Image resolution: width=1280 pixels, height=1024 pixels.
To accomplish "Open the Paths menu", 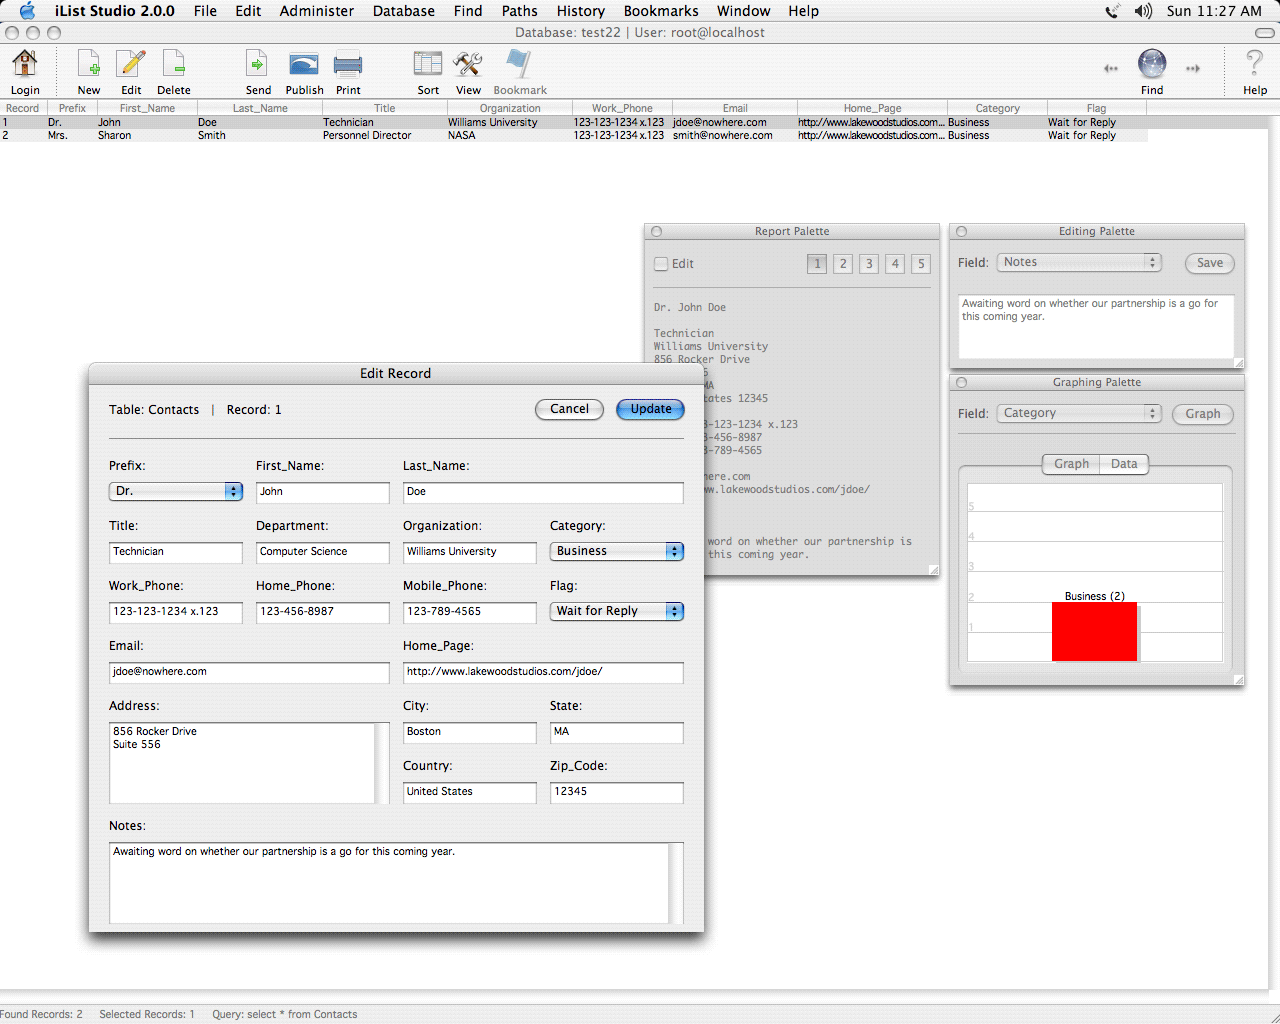I will 519,11.
